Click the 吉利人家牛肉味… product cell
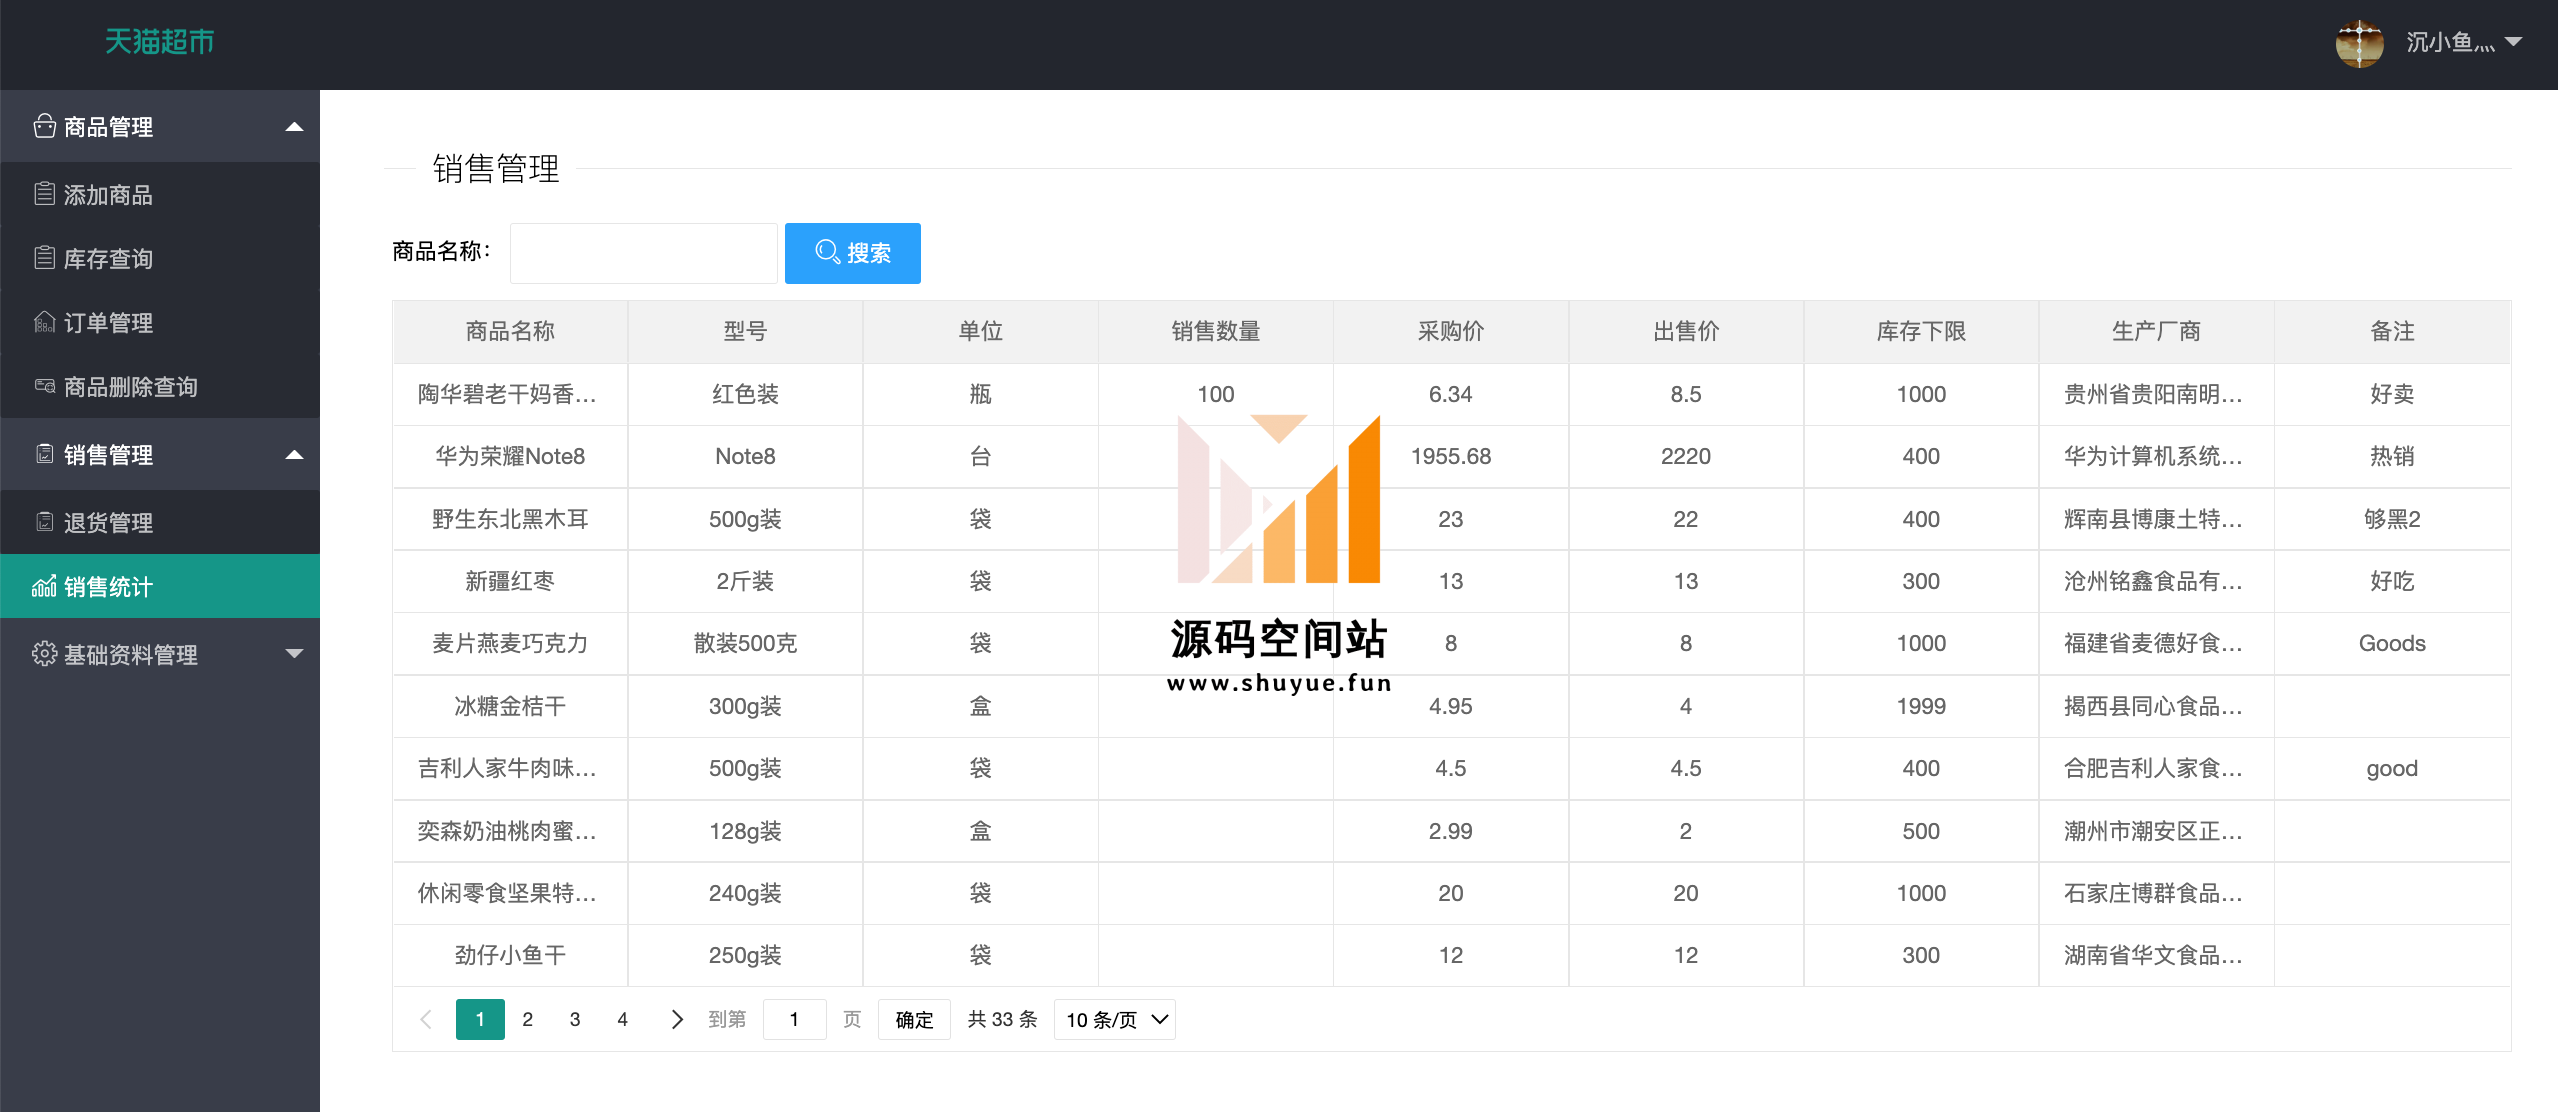2558x1112 pixels. 510,768
